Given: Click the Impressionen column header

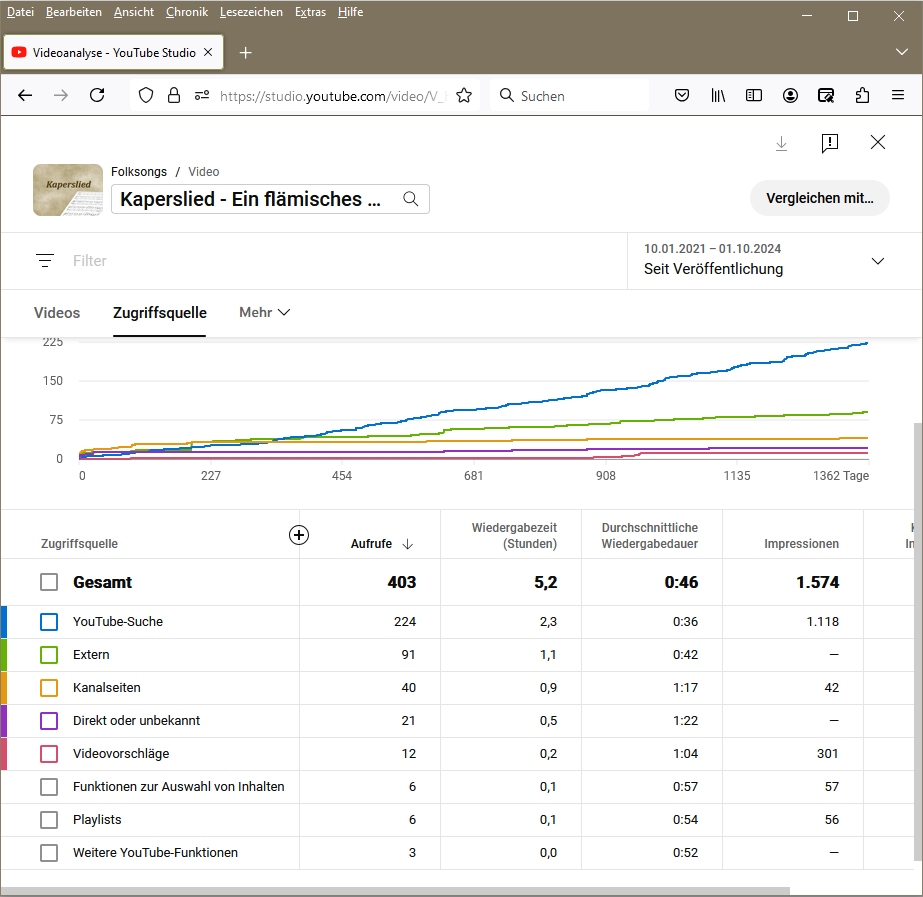Looking at the screenshot, I should click(x=801, y=544).
